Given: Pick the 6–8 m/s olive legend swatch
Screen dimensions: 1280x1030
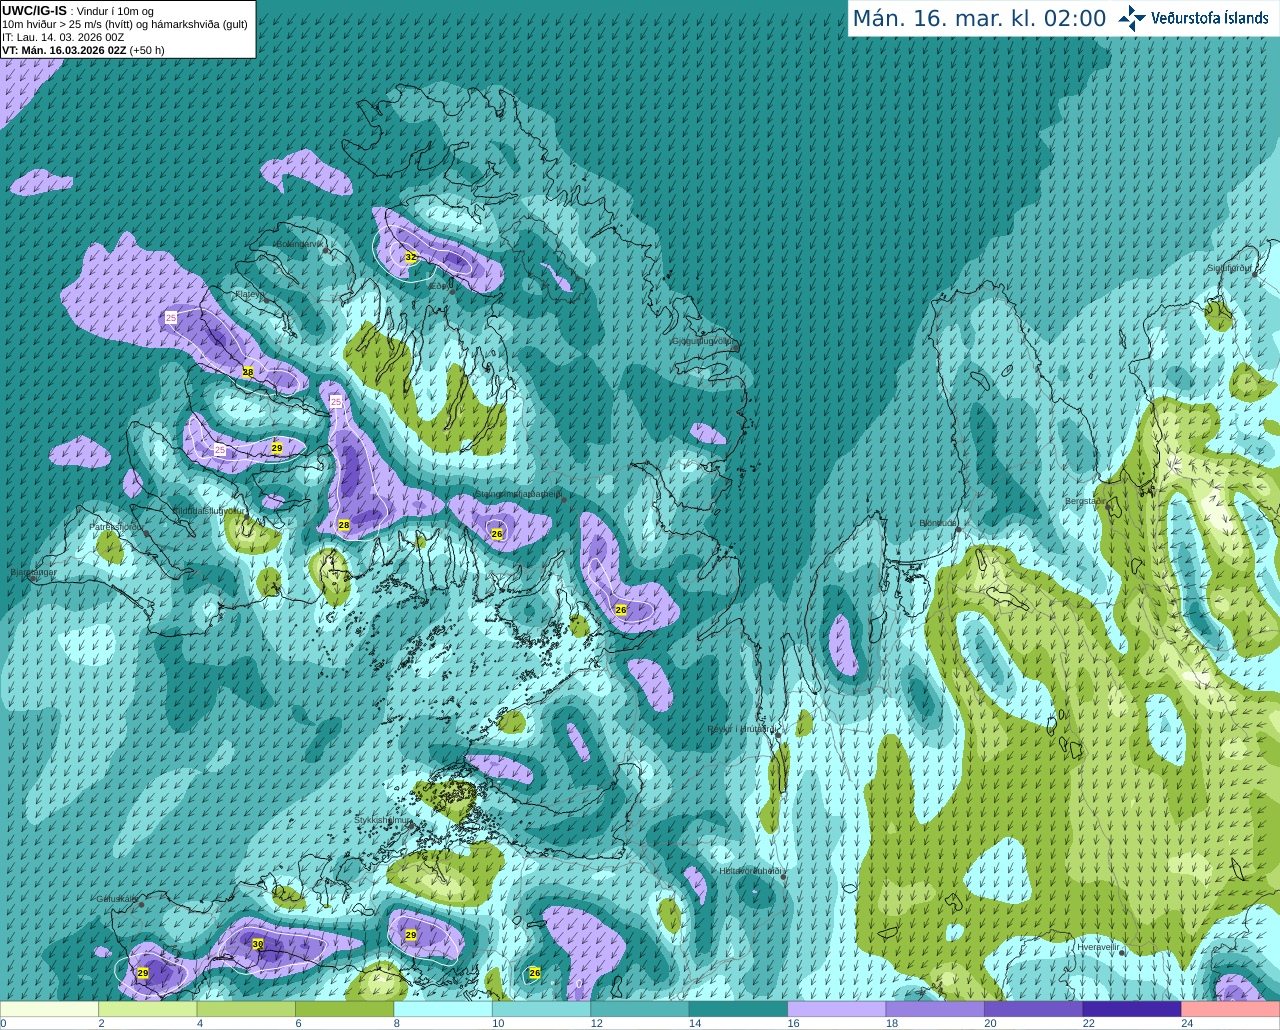Looking at the screenshot, I should click(344, 1009).
